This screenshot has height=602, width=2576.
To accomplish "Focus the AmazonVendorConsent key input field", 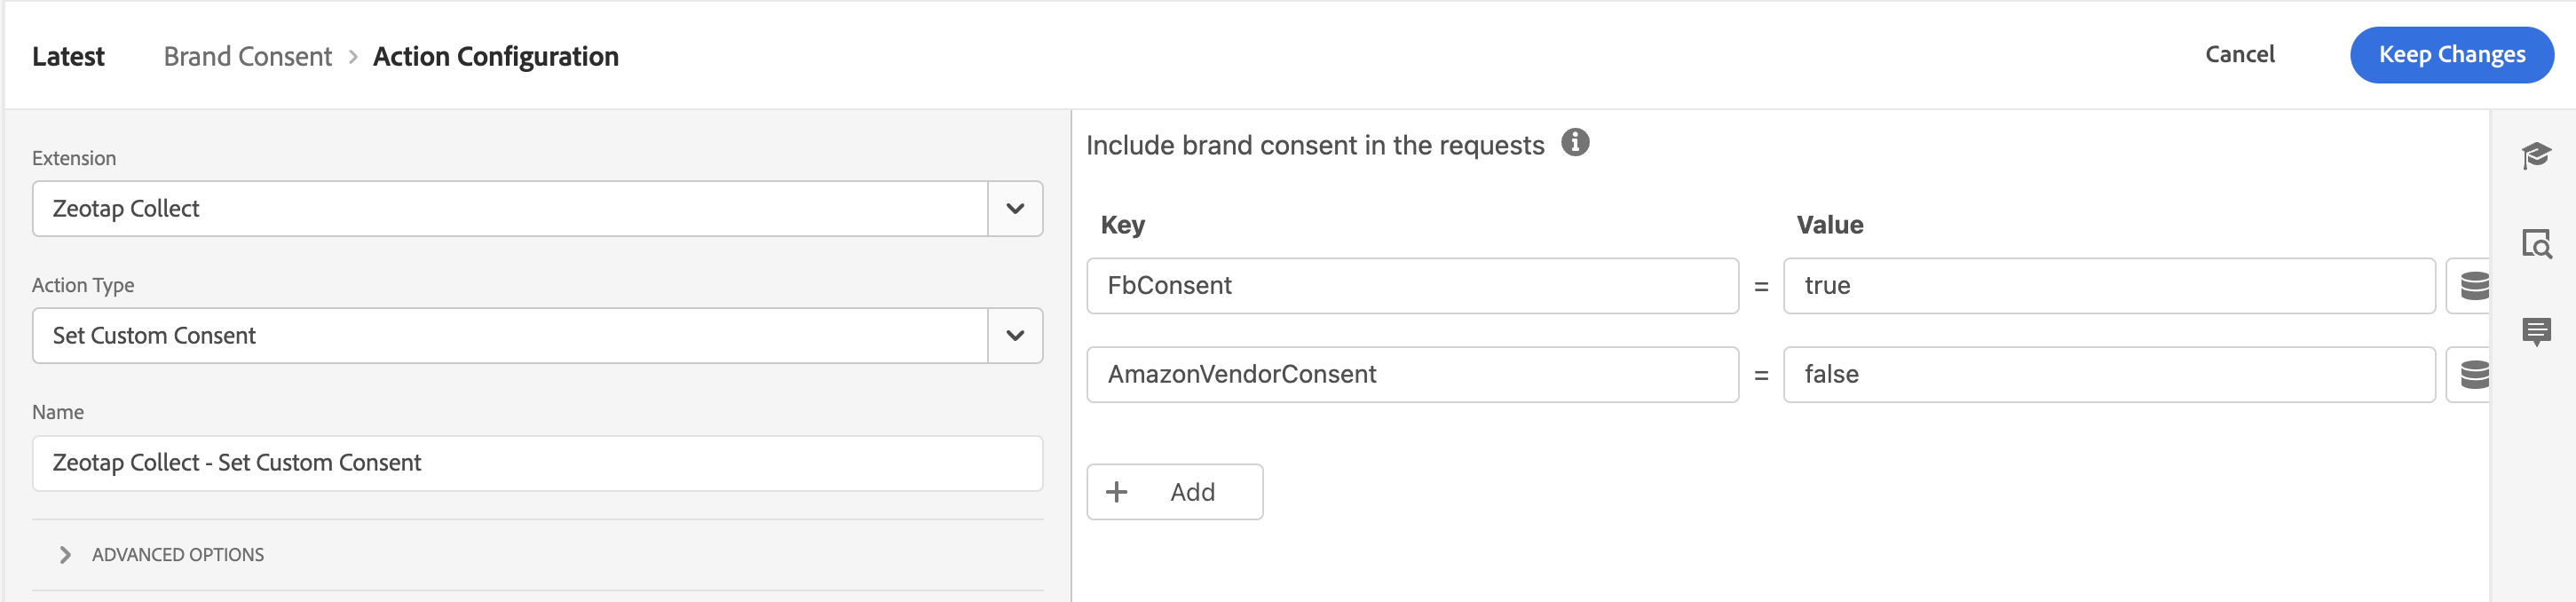I will (x=1411, y=375).
